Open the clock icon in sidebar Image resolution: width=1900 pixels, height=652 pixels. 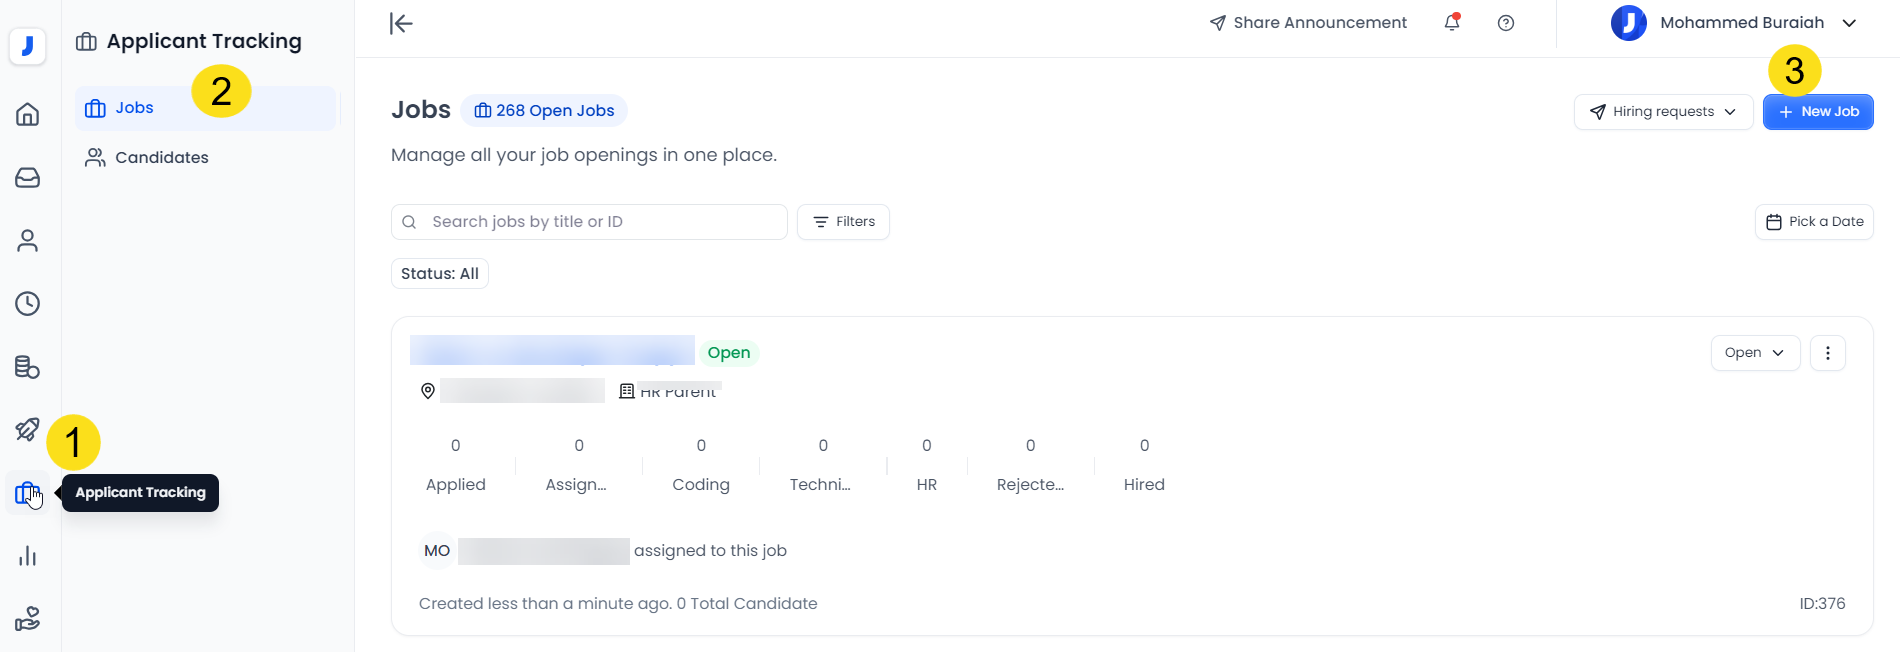[28, 304]
